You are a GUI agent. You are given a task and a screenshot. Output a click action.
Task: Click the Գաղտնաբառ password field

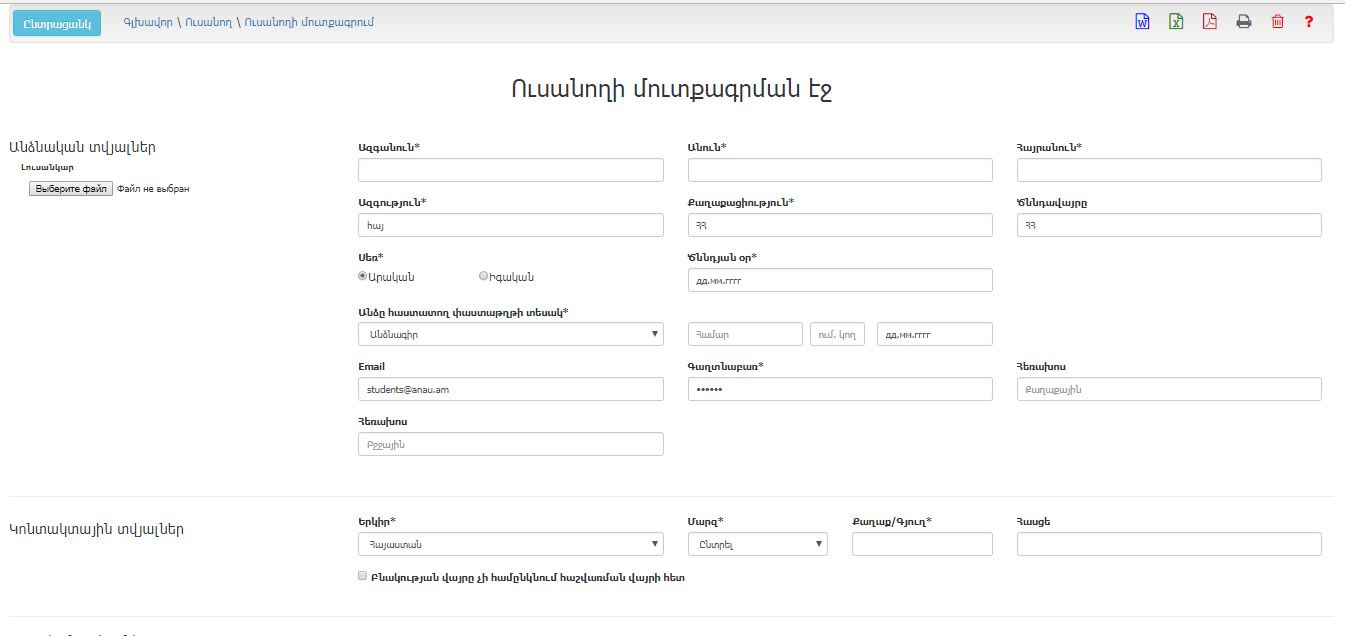click(840, 389)
